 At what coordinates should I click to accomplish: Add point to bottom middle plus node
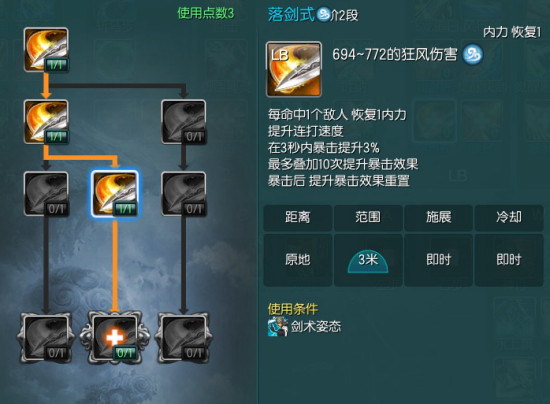(115, 338)
